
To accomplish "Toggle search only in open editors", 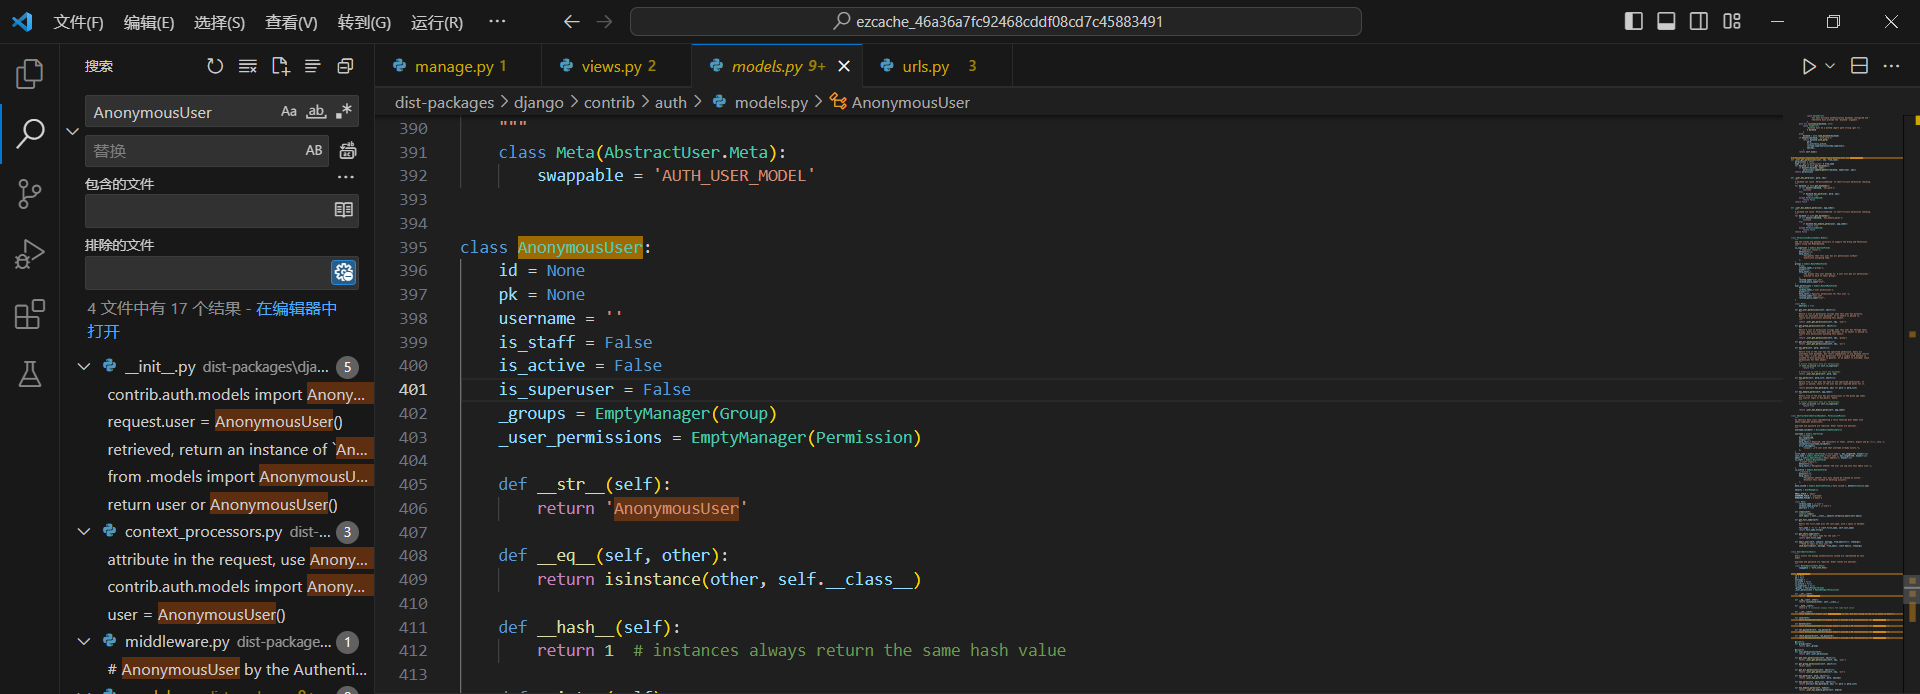I will tap(343, 210).
